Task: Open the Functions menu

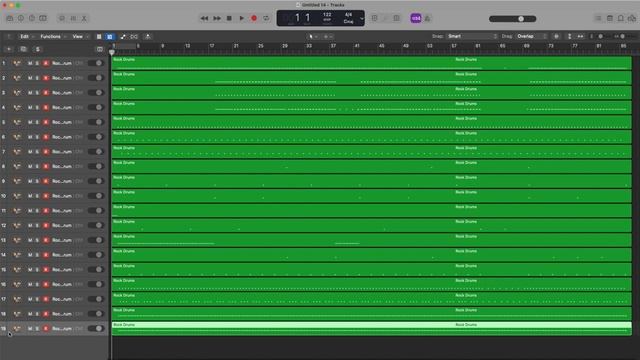Action: pyautogui.click(x=53, y=37)
